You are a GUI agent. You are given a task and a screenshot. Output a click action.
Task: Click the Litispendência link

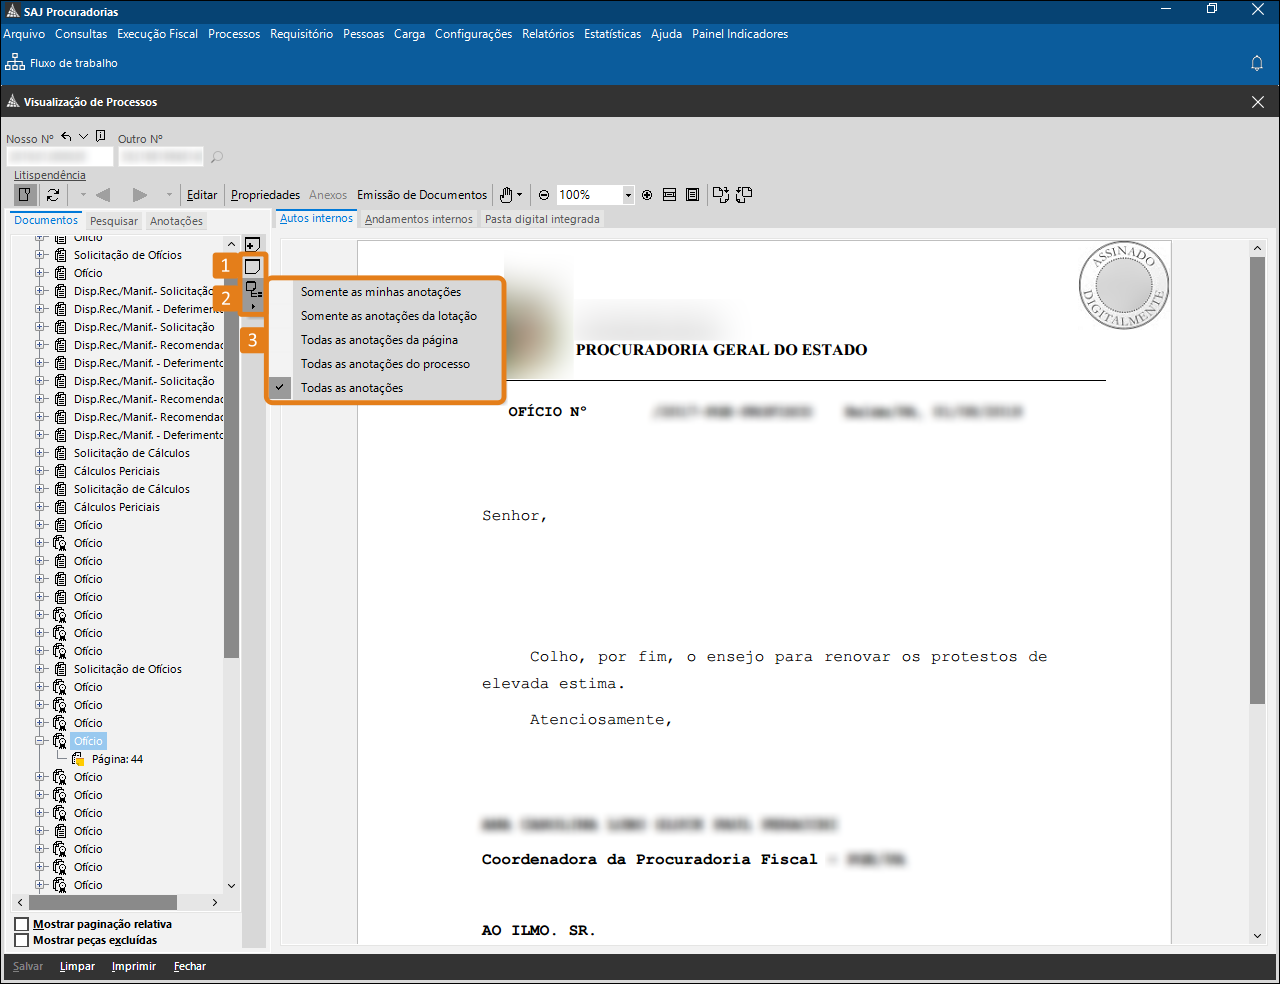pyautogui.click(x=50, y=175)
